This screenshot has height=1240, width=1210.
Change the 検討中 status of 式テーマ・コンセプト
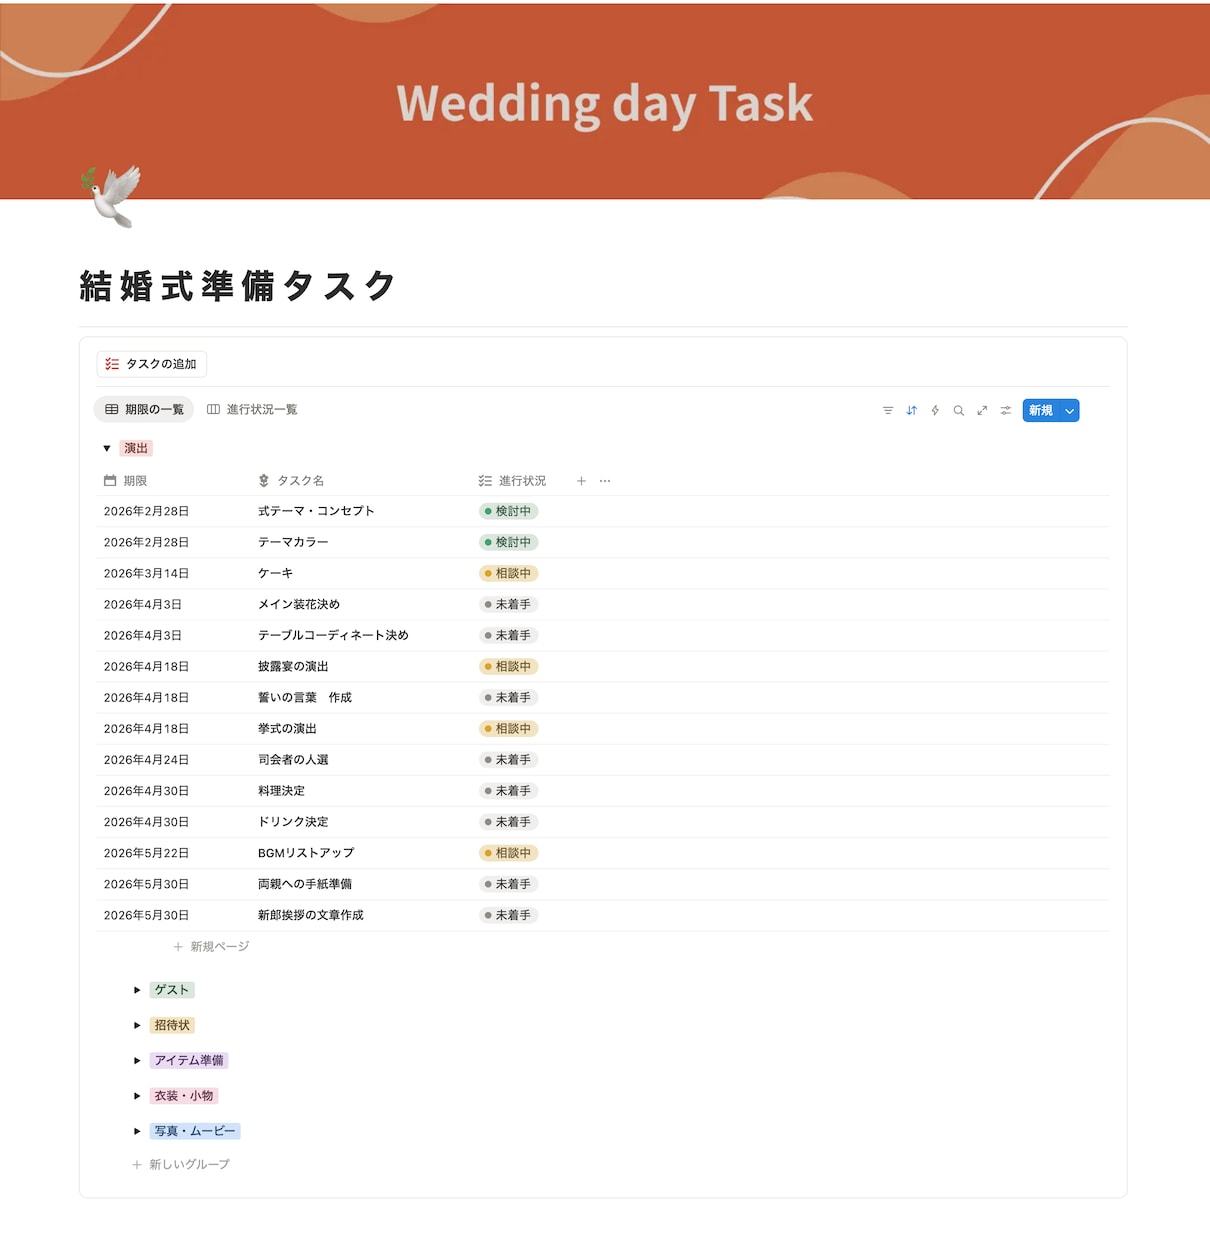tap(509, 511)
